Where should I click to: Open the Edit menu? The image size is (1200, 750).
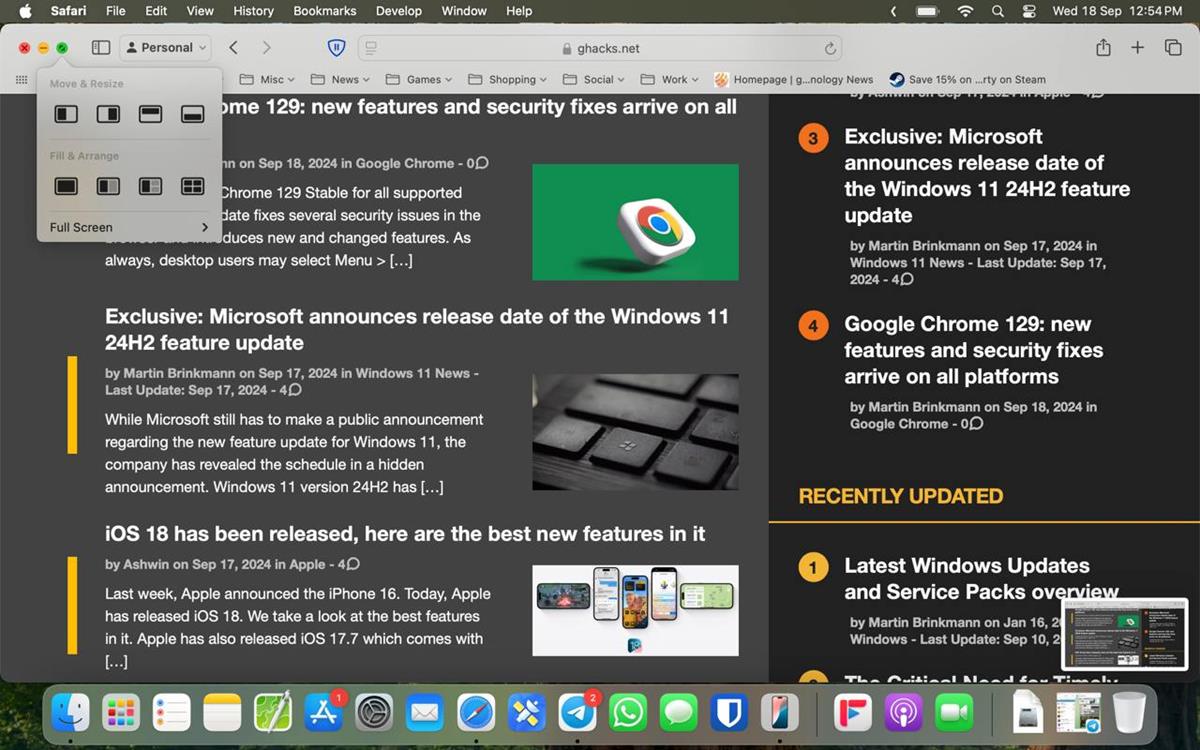[x=156, y=11]
